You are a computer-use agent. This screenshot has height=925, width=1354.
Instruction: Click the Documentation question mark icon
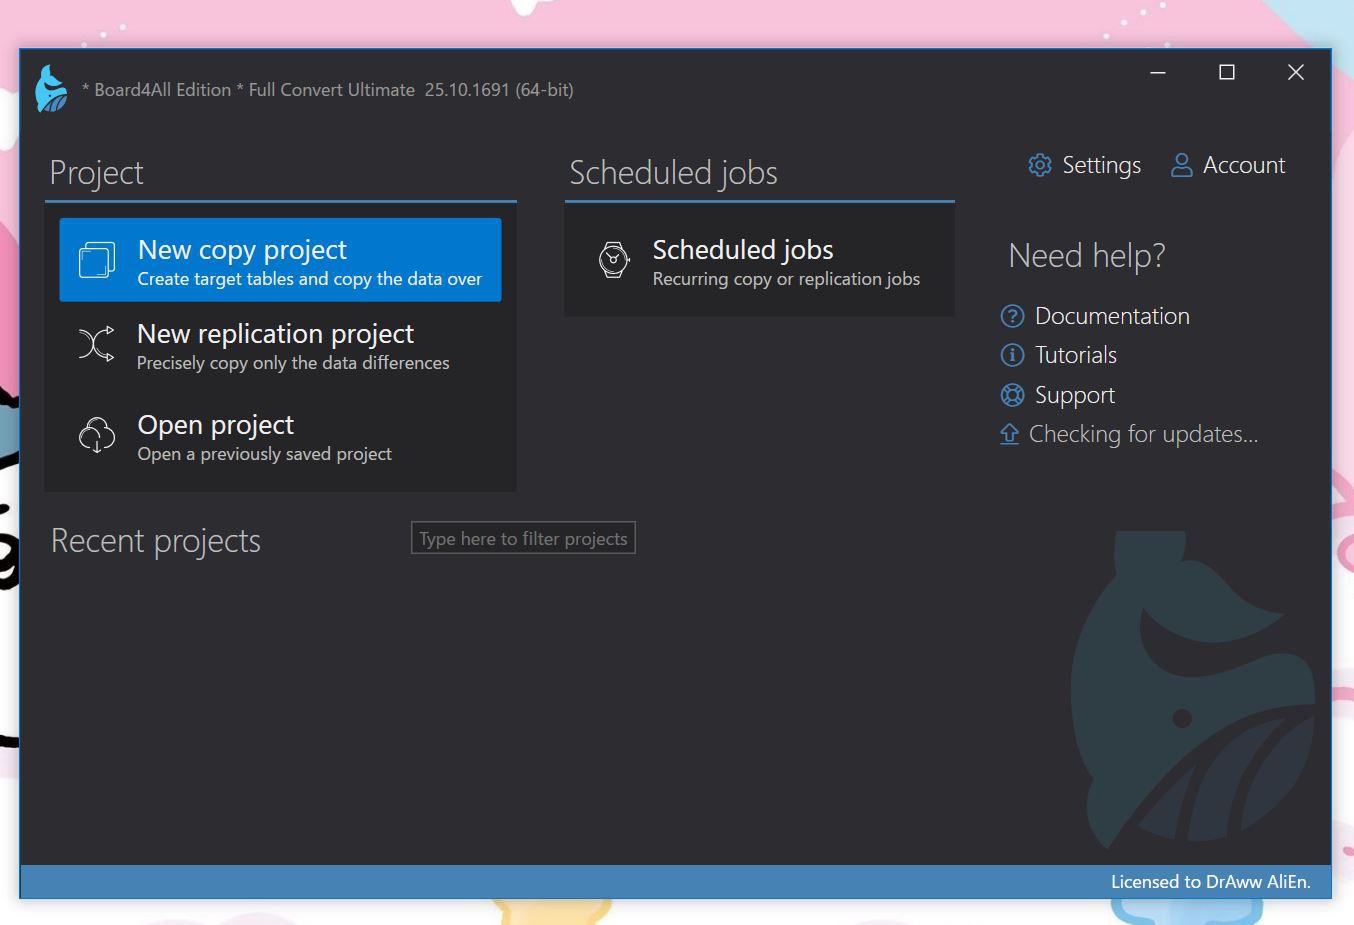coord(1012,316)
